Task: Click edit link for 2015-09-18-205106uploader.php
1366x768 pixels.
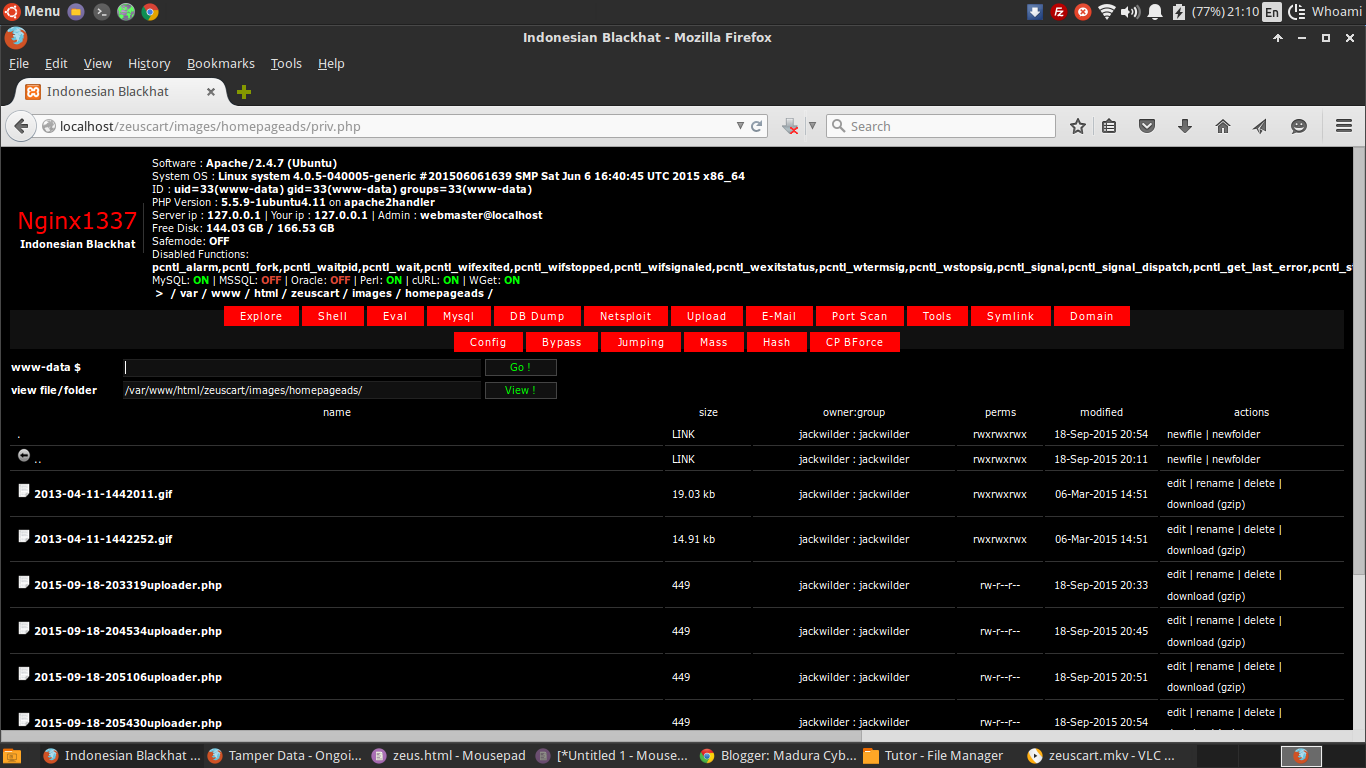Action: click(1176, 666)
